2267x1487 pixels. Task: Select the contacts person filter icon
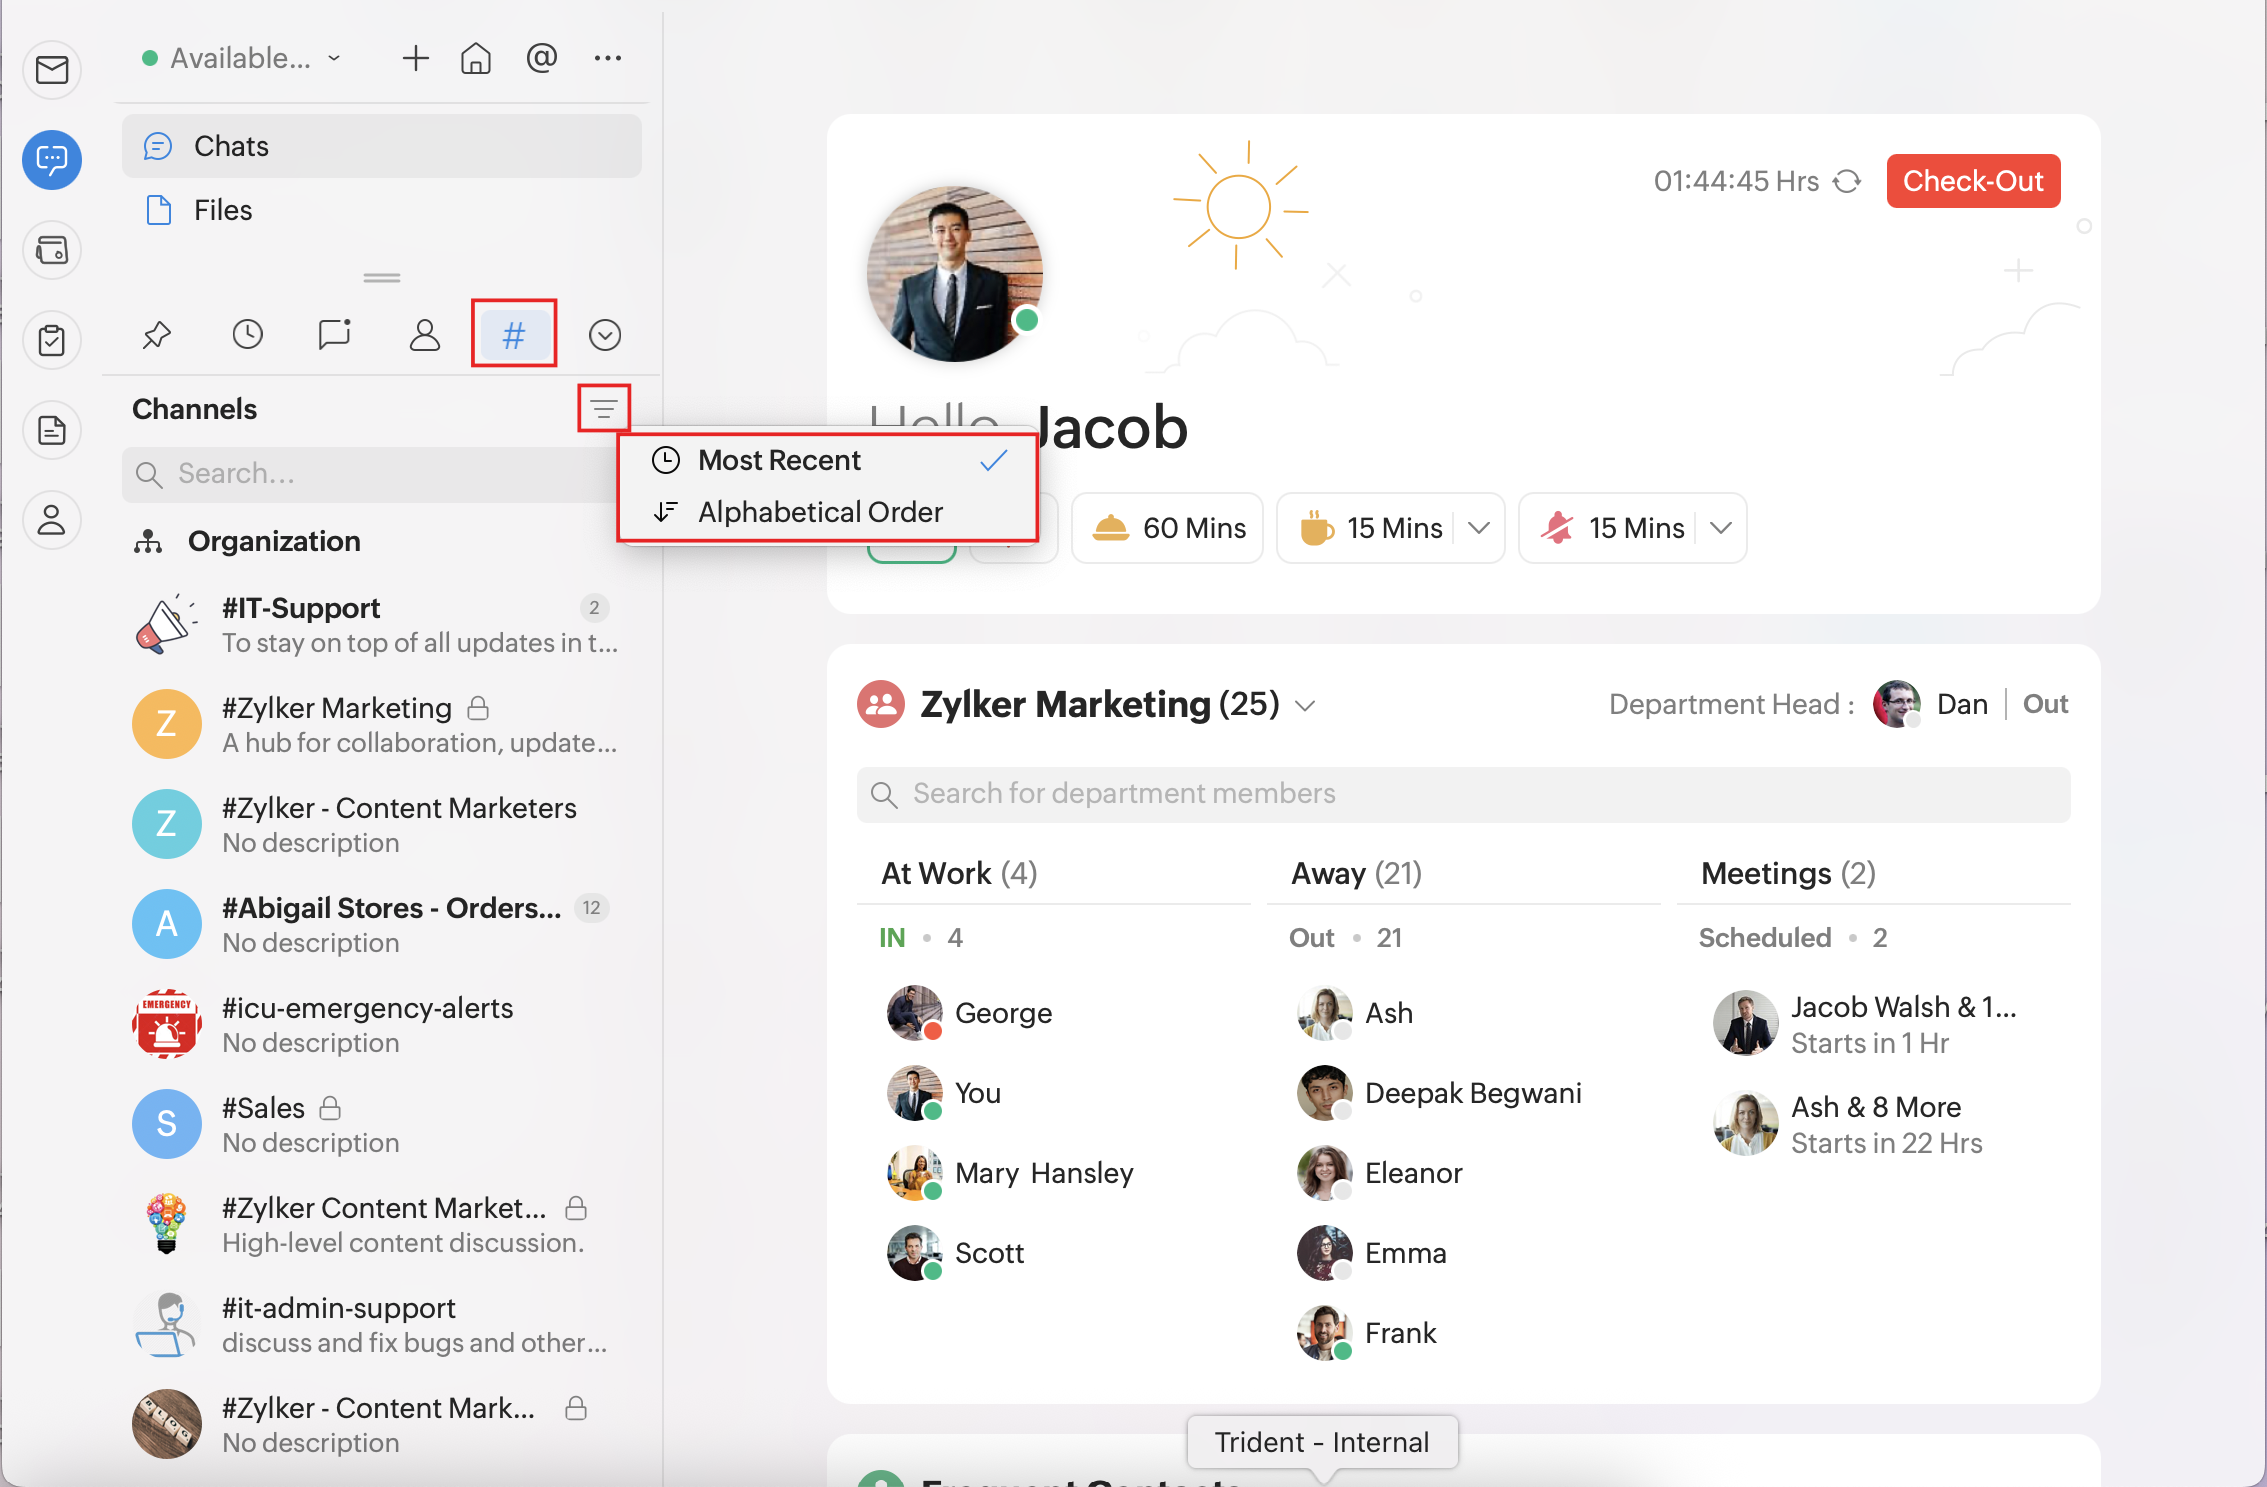424,335
